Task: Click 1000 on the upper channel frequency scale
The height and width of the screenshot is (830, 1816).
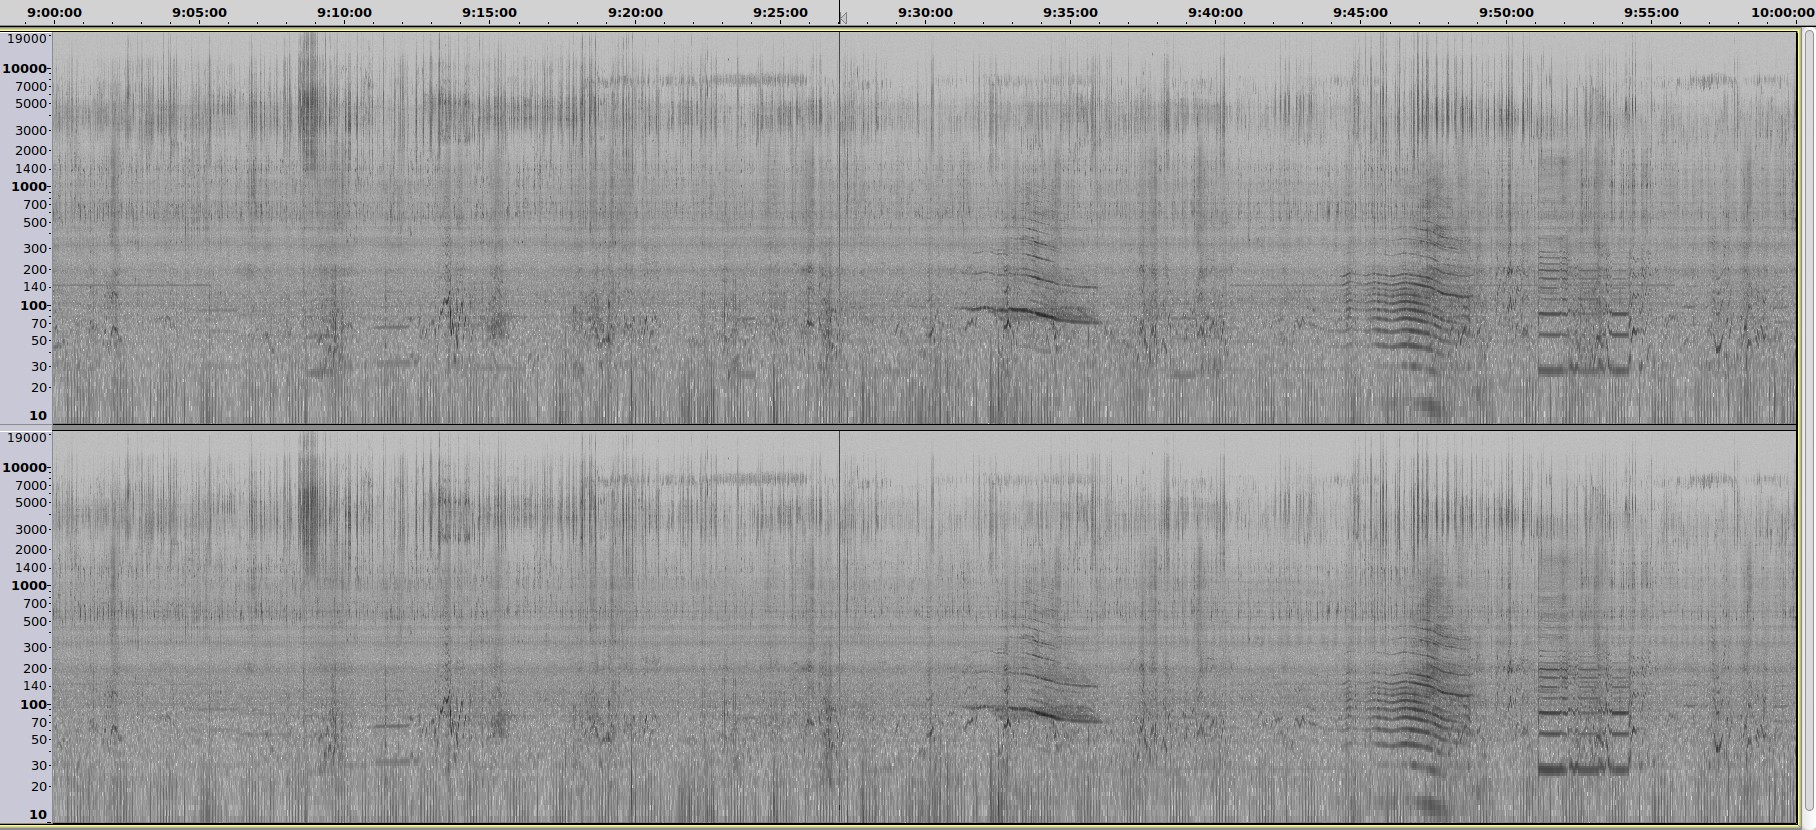Action: [28, 186]
